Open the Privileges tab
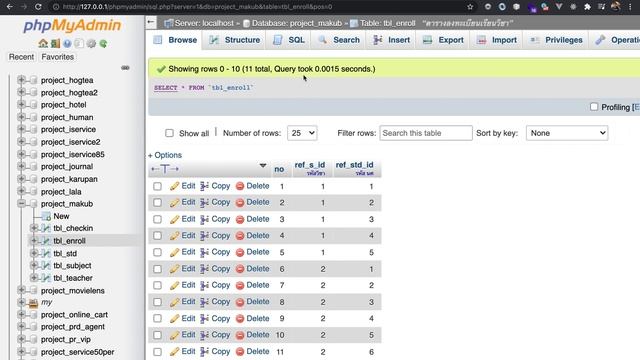The width and height of the screenshot is (640, 360). [x=556, y=40]
